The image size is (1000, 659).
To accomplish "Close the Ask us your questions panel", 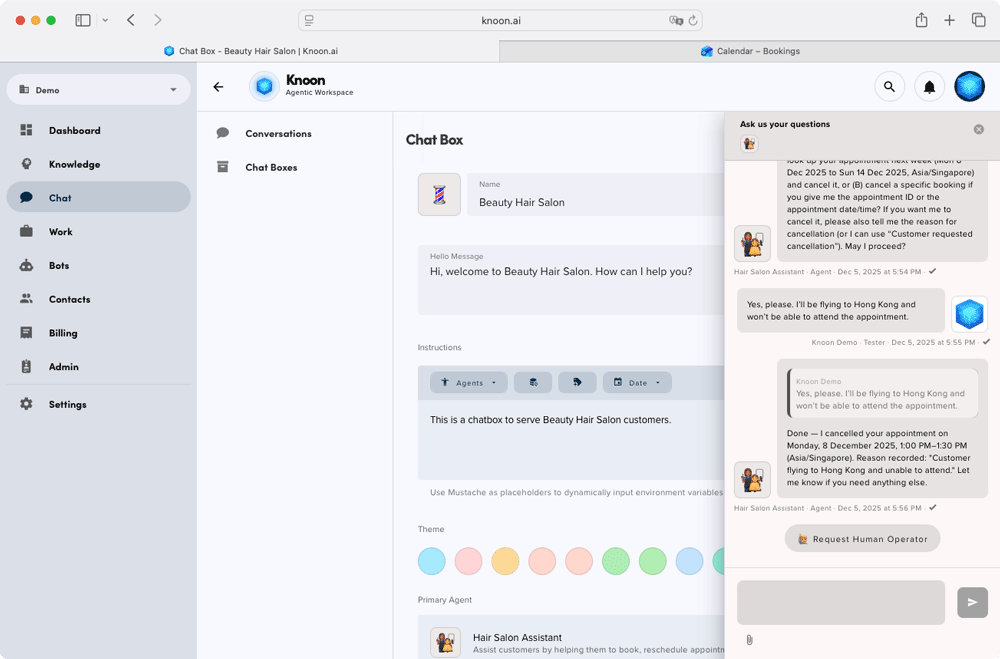I will pyautogui.click(x=979, y=129).
